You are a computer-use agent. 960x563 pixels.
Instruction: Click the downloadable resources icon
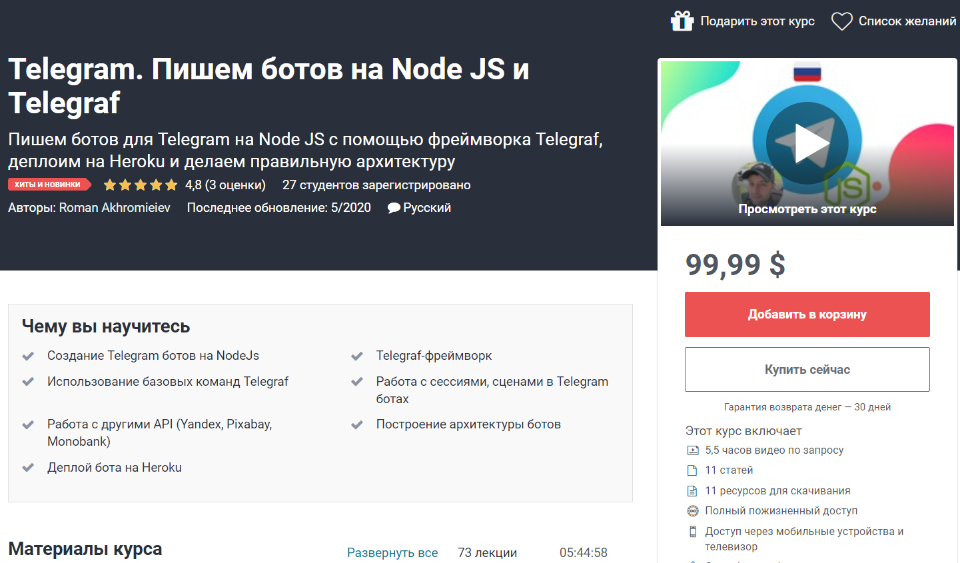coord(692,491)
